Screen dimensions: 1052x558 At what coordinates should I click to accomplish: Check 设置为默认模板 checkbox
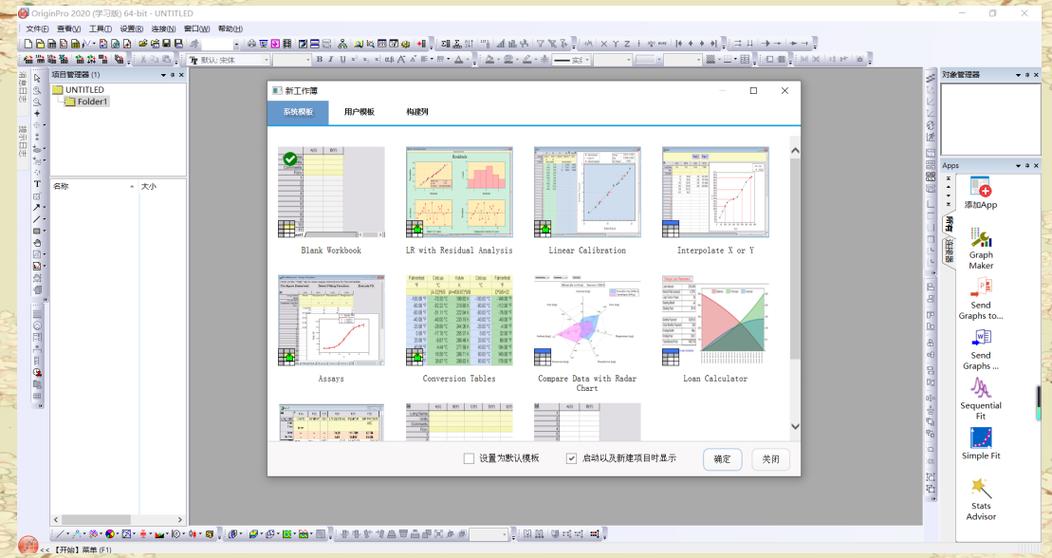(469, 459)
